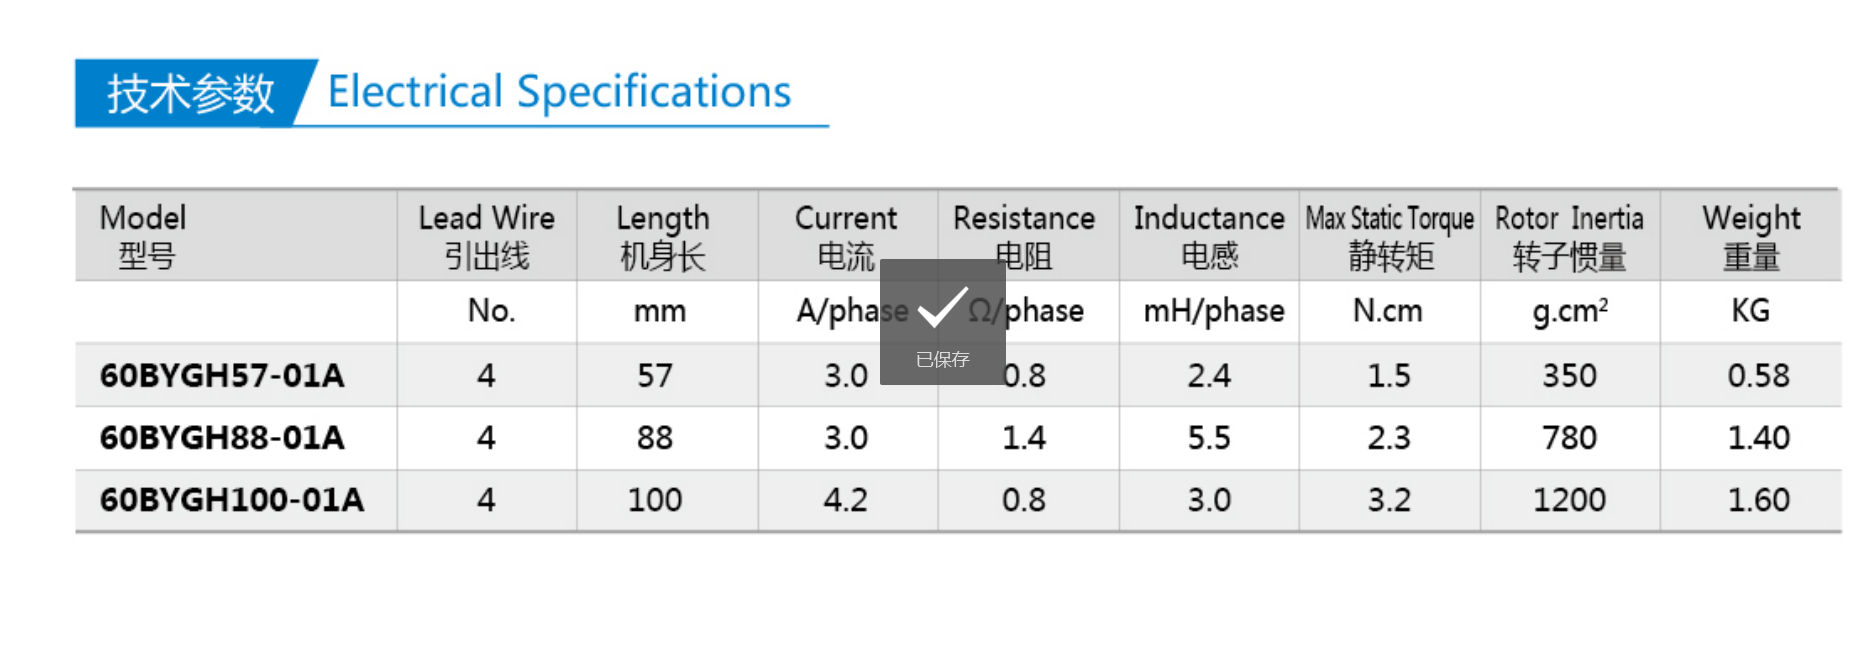Image resolution: width=1876 pixels, height=662 pixels.
Task: Click the Lead Wire column header
Action: click(x=486, y=236)
